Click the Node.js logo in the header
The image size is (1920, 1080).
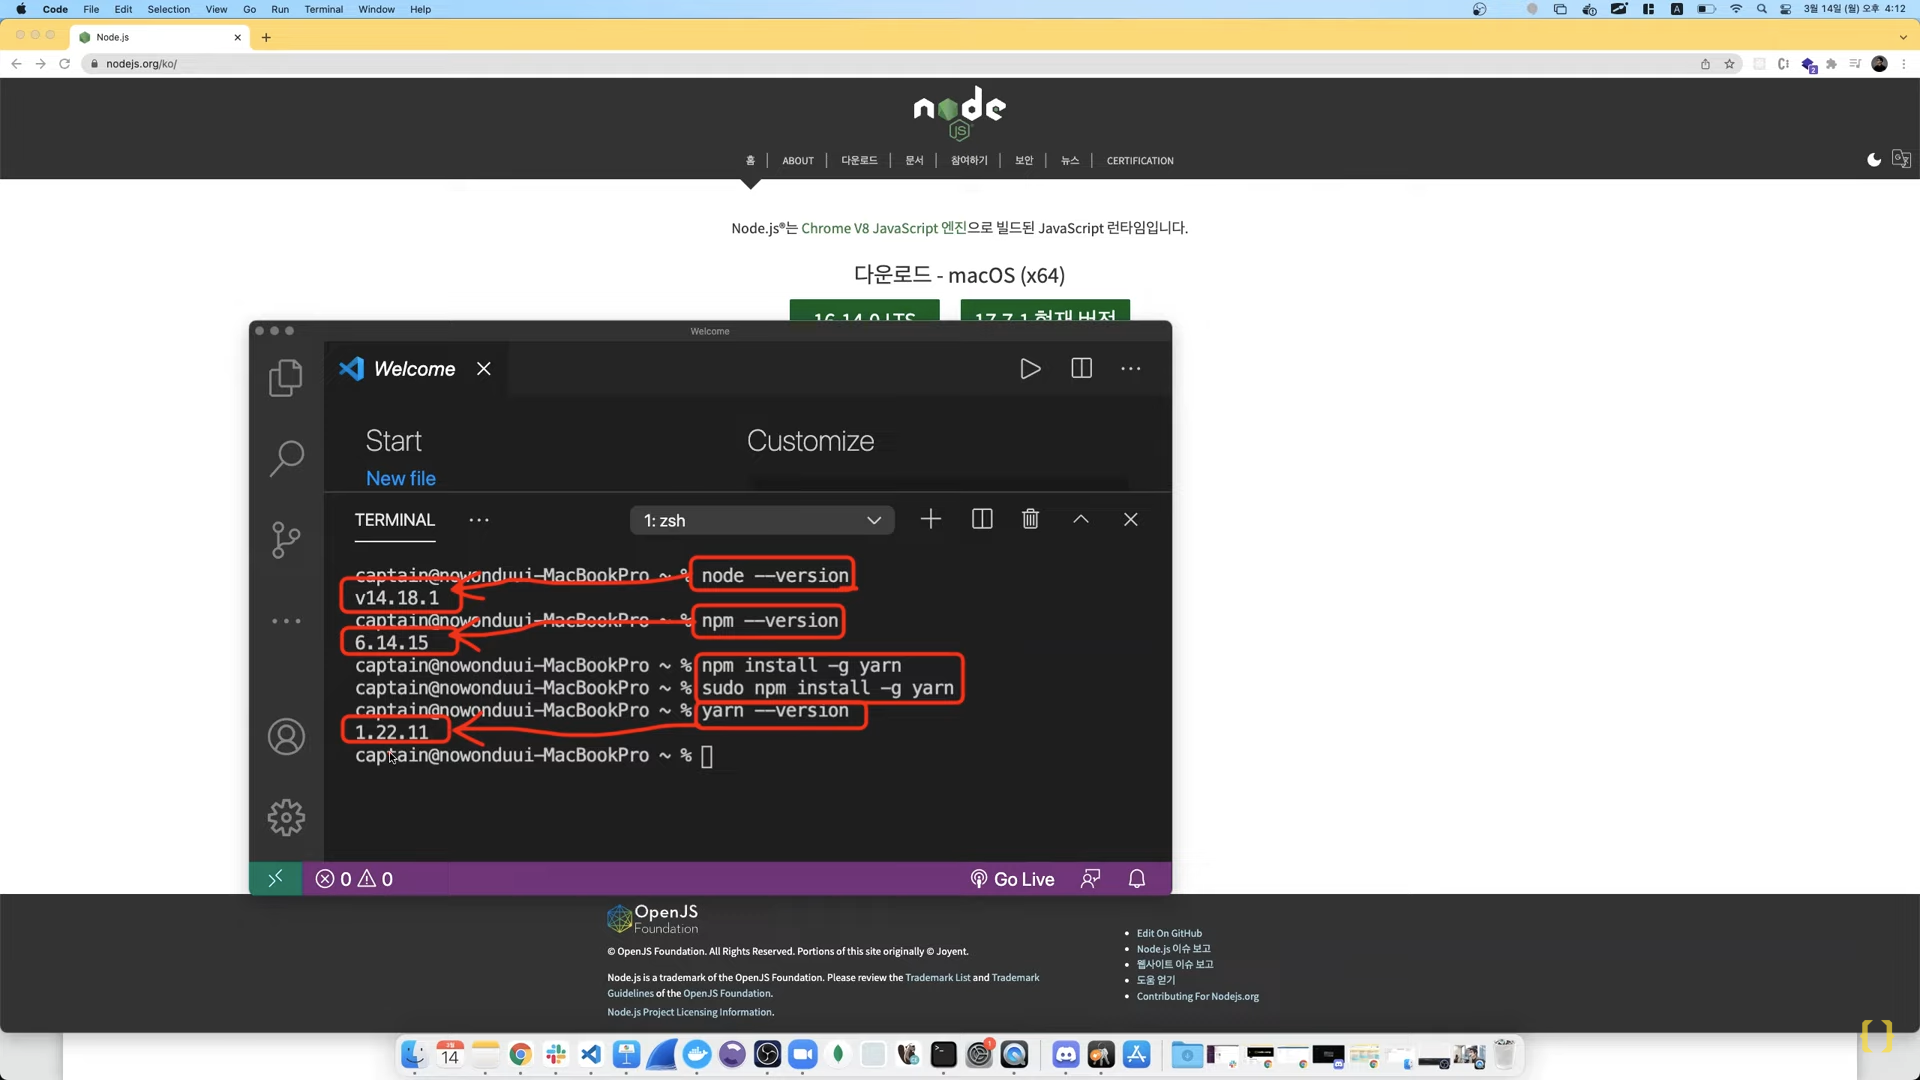(959, 113)
